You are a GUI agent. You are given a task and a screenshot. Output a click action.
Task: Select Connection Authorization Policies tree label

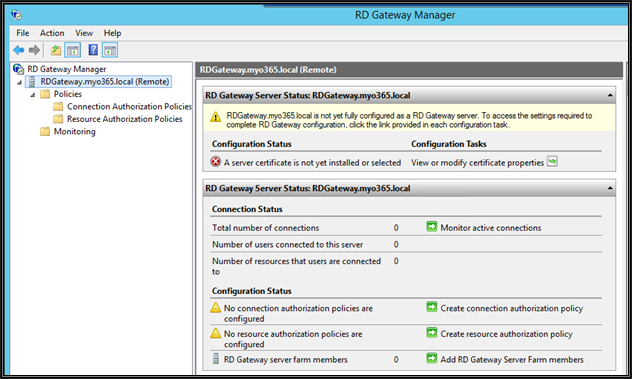pos(129,106)
